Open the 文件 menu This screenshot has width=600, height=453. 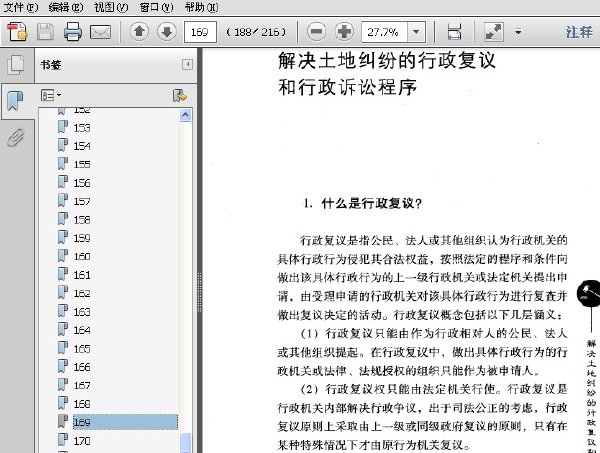tap(20, 7)
